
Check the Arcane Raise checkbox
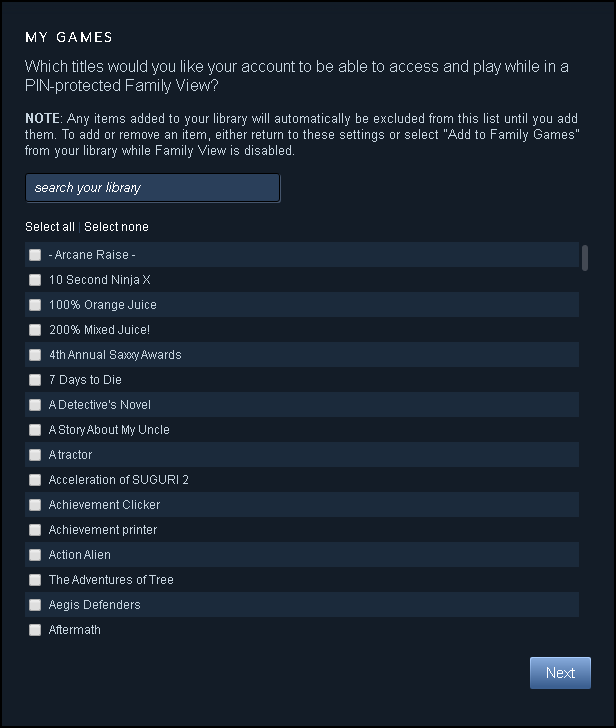[x=35, y=255]
